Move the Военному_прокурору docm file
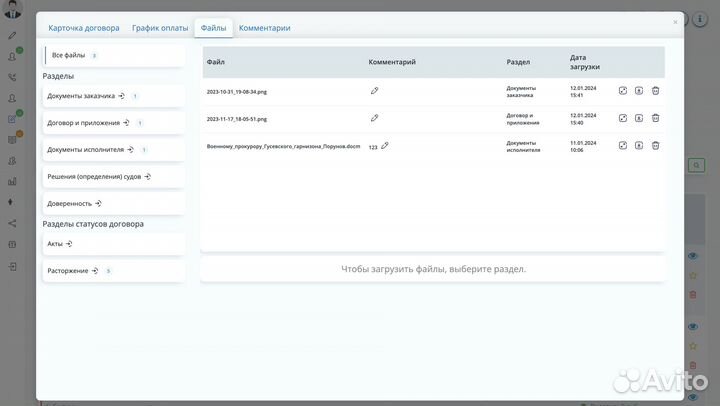Viewport: 720px width, 406px height. (x=623, y=145)
